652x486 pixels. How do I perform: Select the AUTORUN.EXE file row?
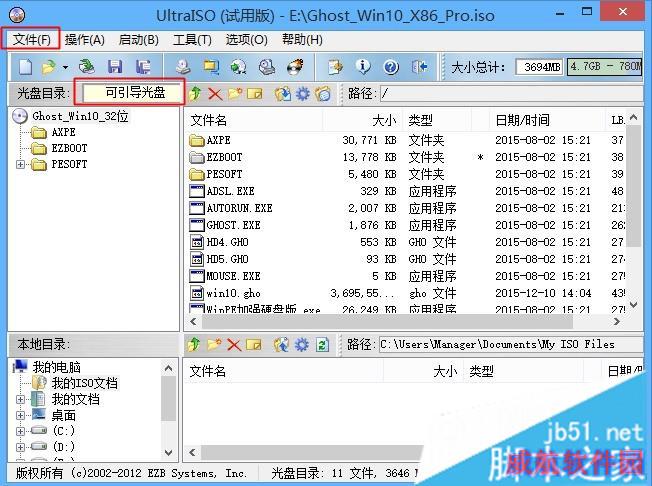coord(405,208)
